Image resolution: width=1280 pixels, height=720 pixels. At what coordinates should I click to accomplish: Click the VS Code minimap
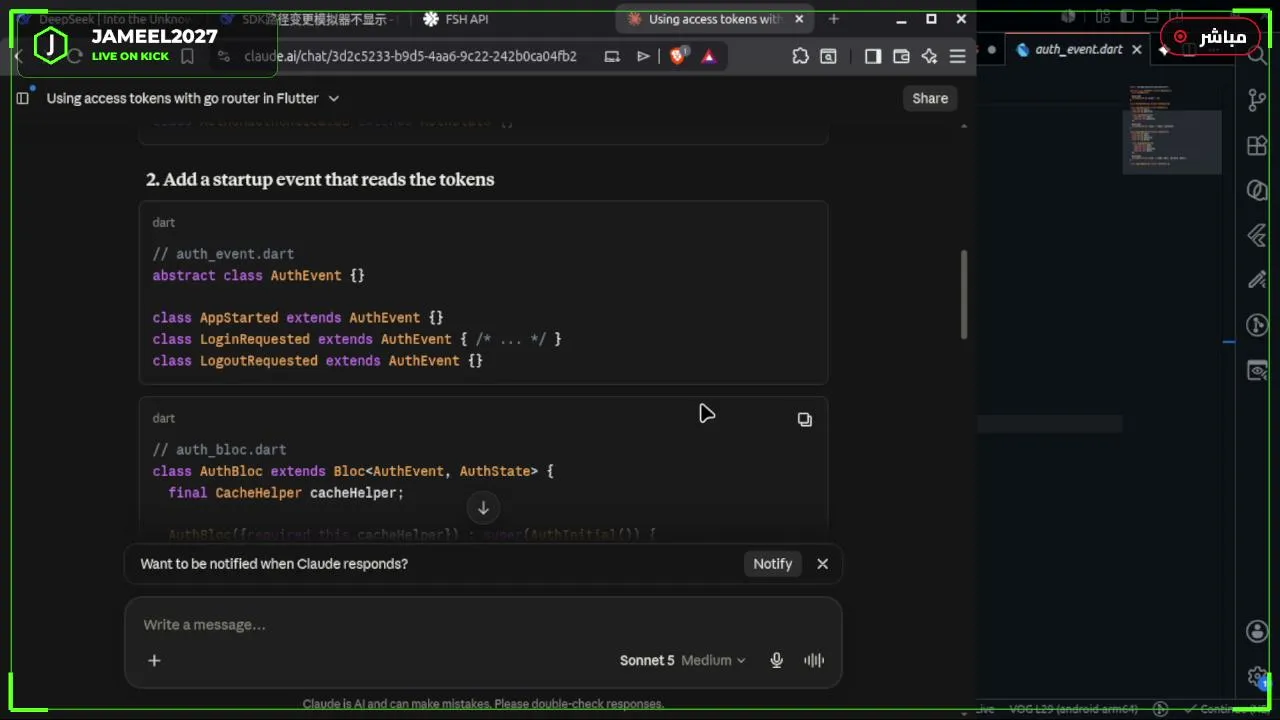pos(1172,130)
